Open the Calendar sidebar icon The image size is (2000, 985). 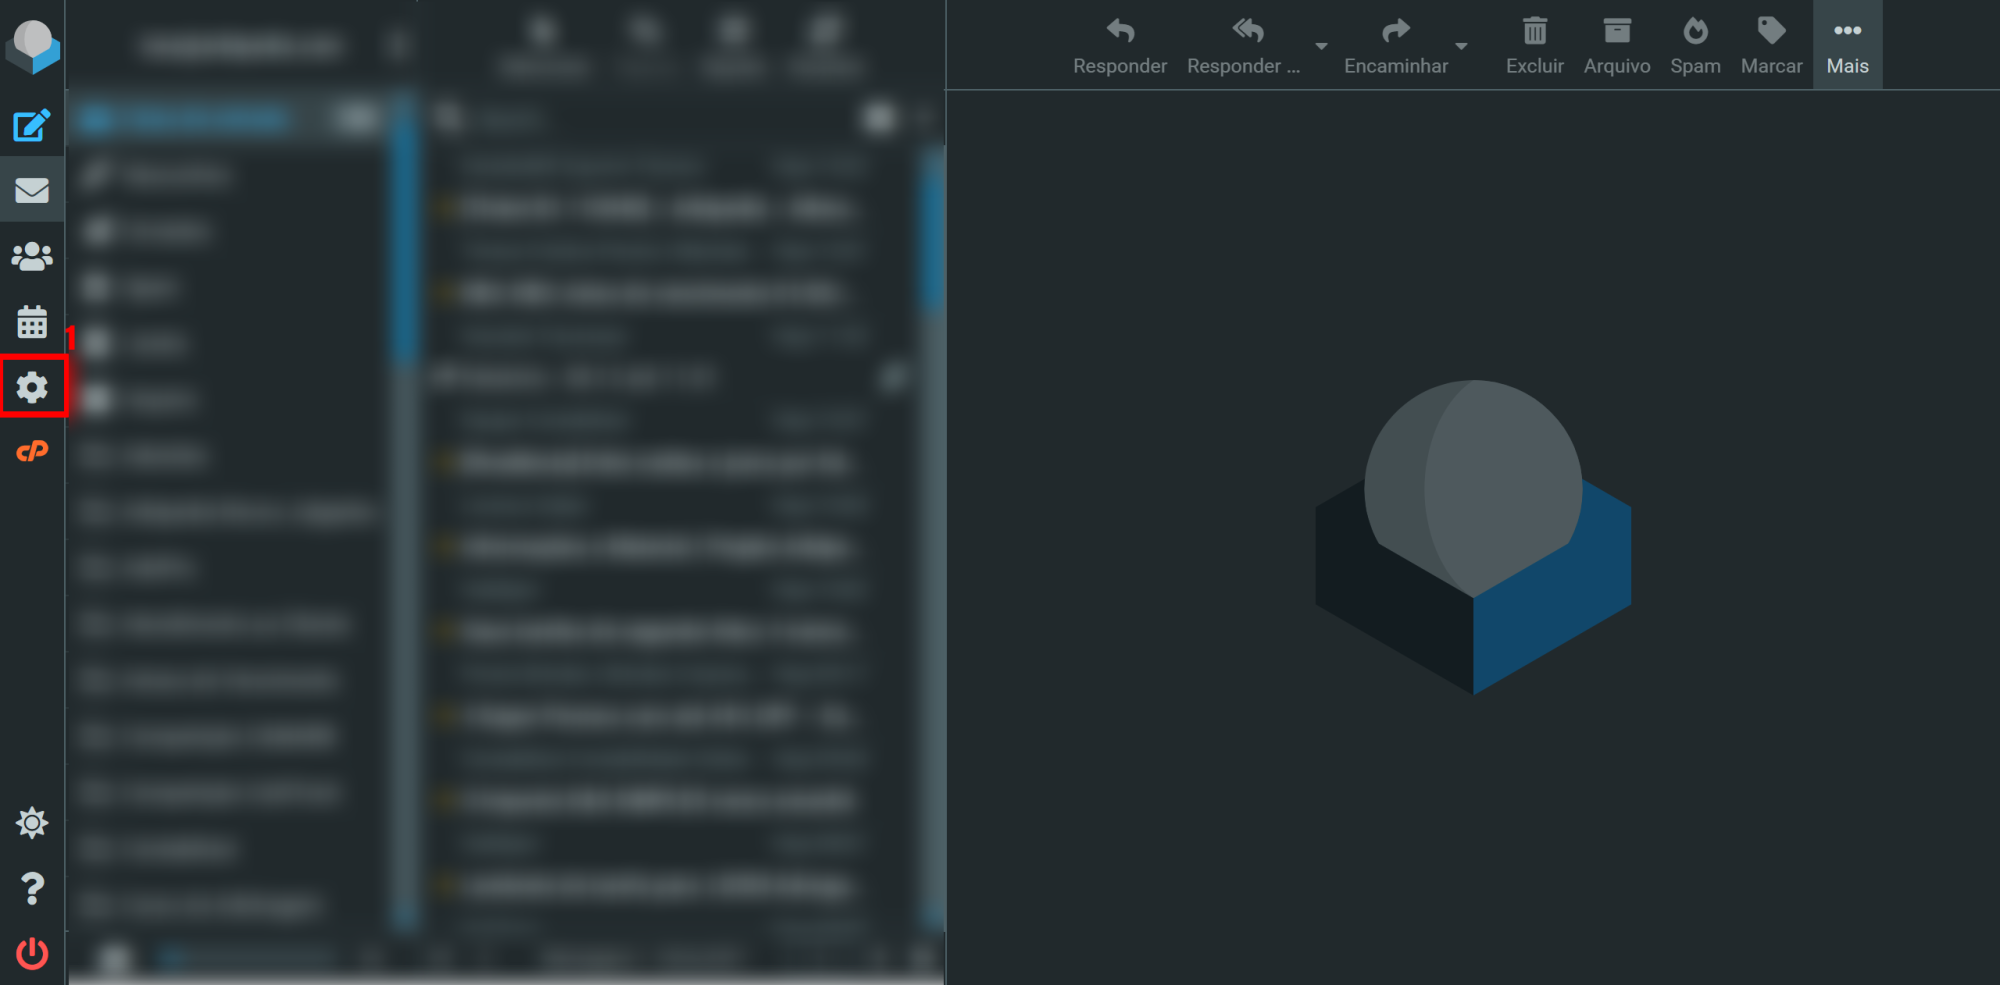click(32, 321)
